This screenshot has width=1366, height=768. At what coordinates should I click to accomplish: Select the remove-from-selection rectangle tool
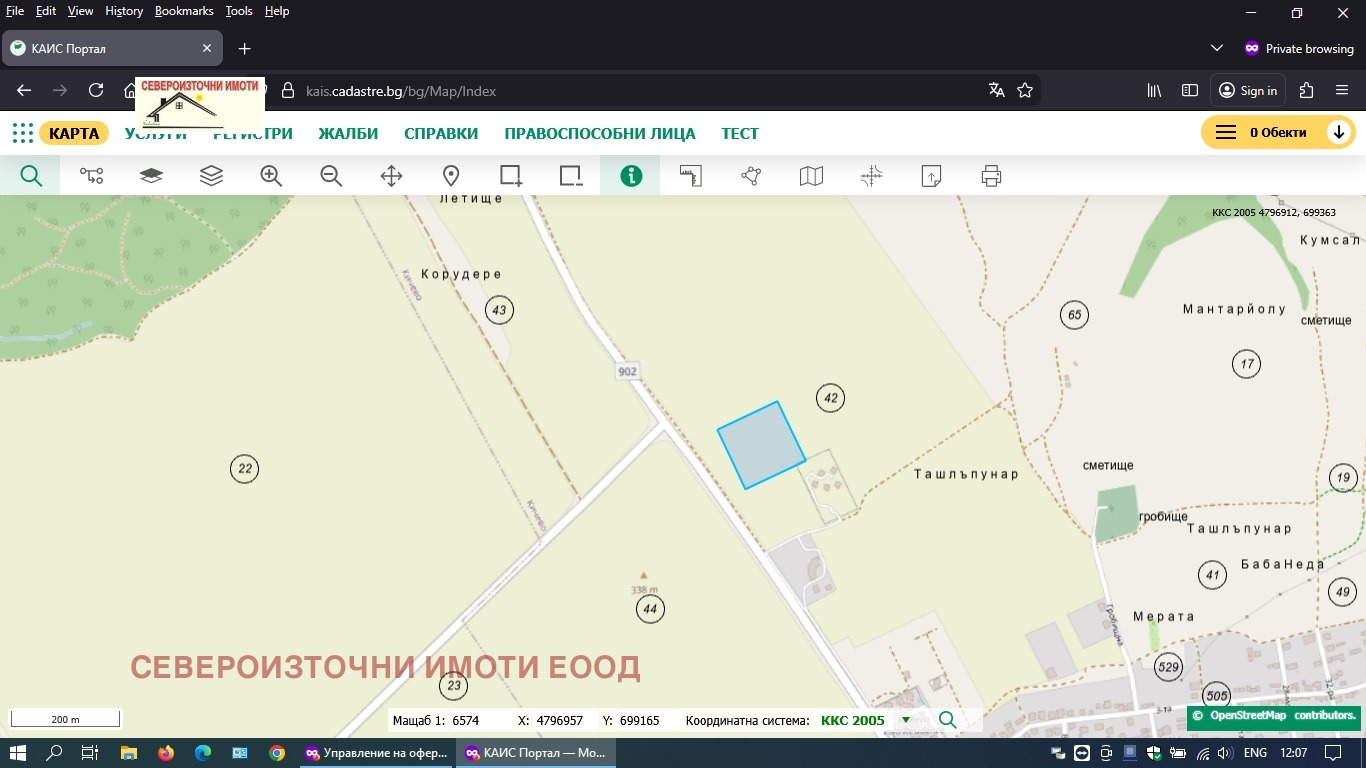point(570,175)
